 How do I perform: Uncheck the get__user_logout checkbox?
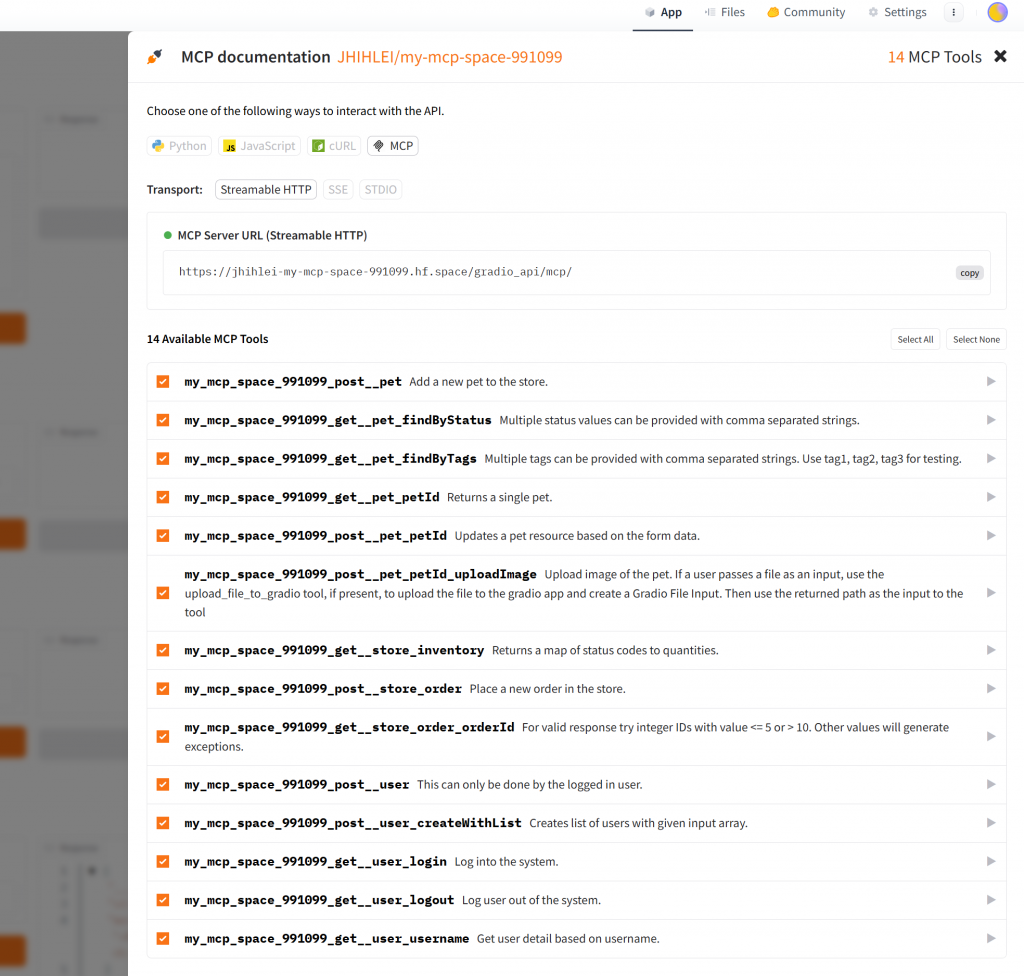click(x=163, y=900)
